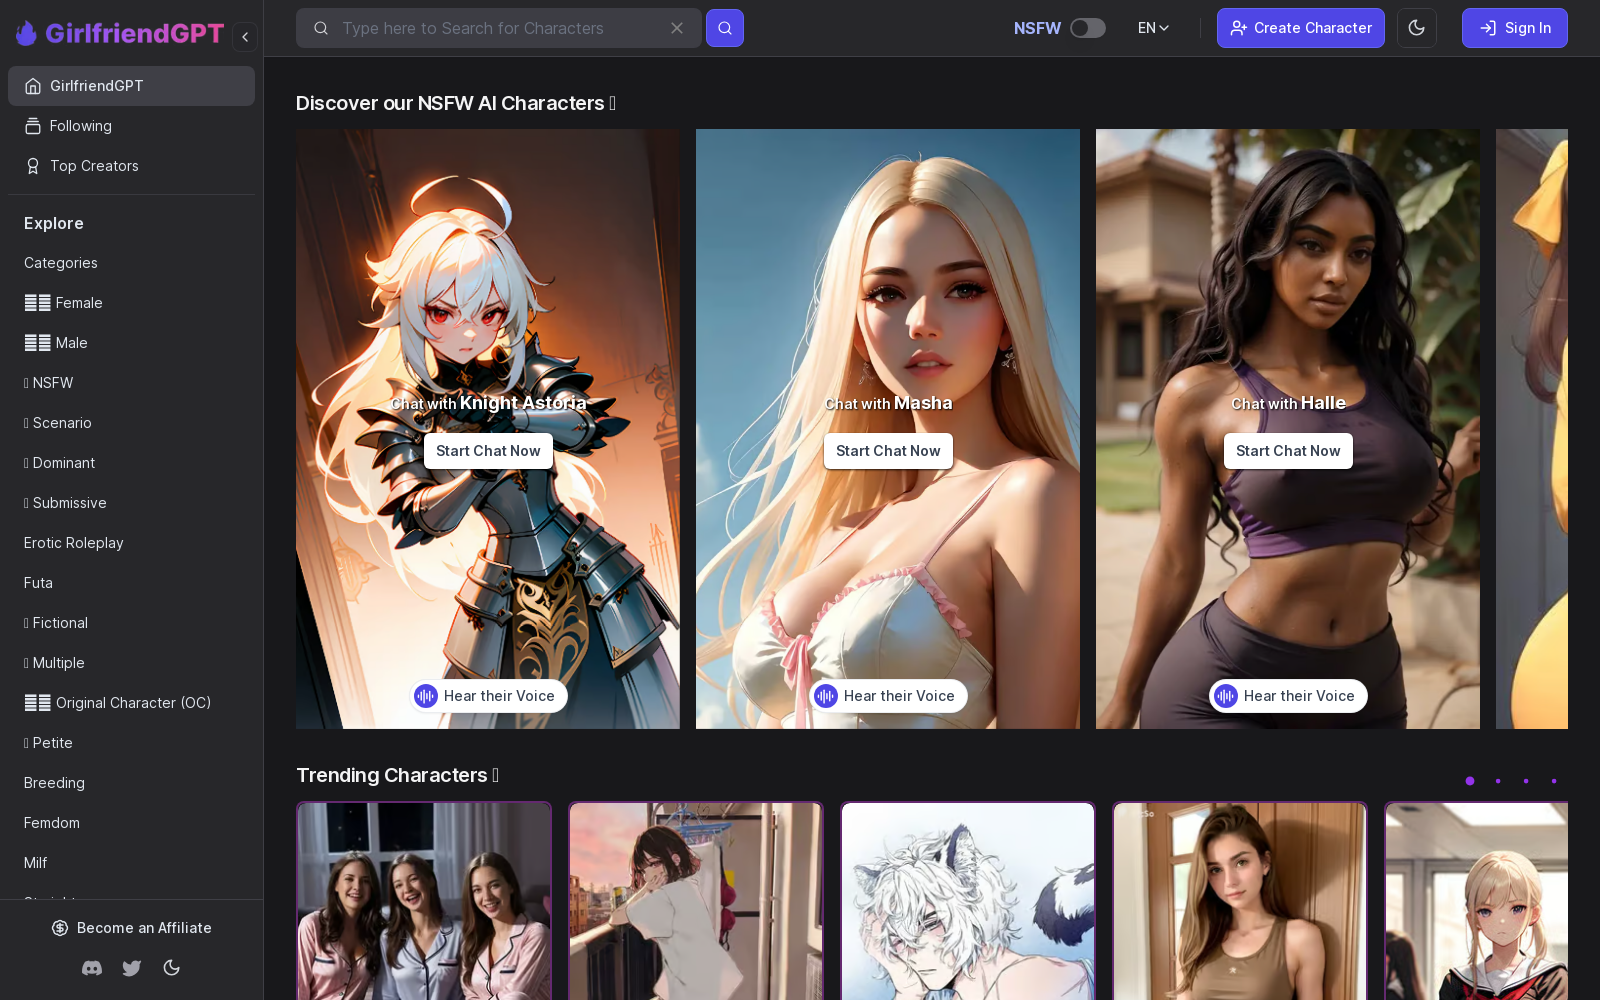Open the Discord link icon

click(x=92, y=968)
